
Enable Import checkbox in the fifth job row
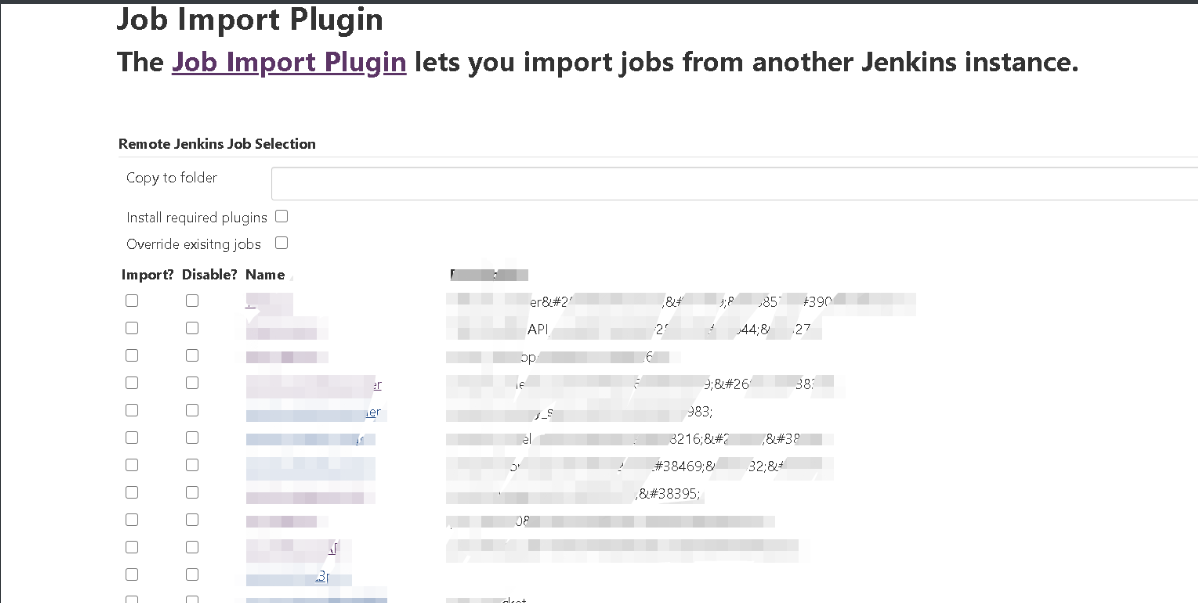[132, 410]
